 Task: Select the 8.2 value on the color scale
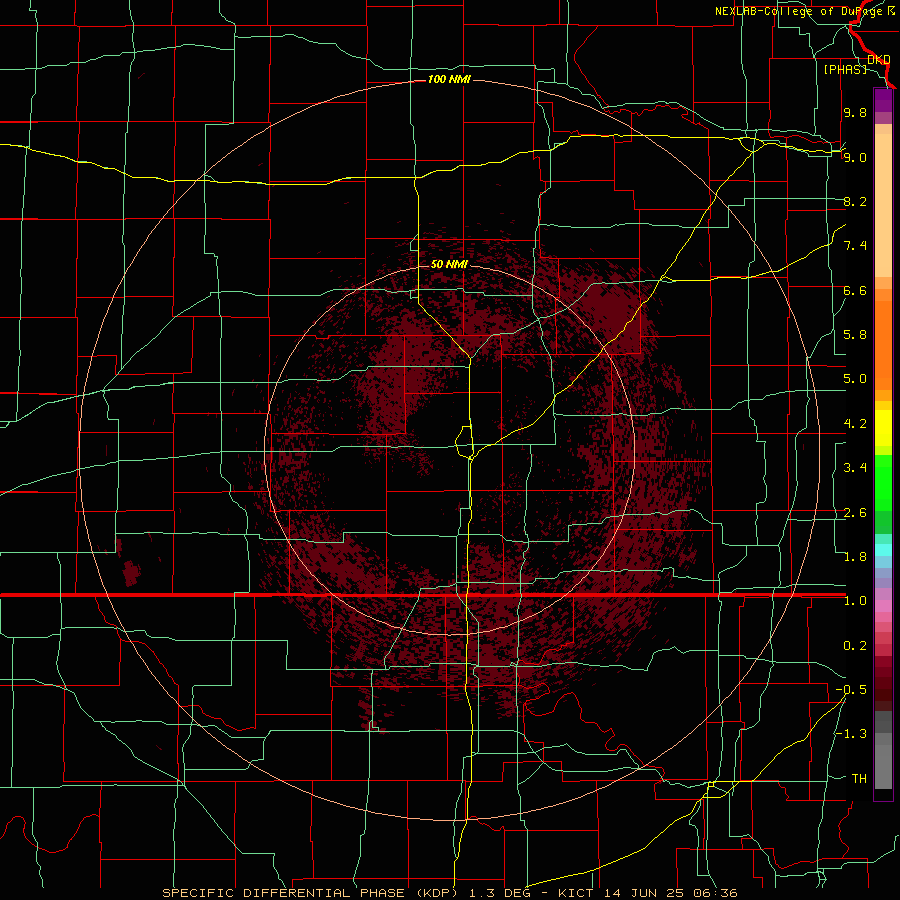point(855,201)
